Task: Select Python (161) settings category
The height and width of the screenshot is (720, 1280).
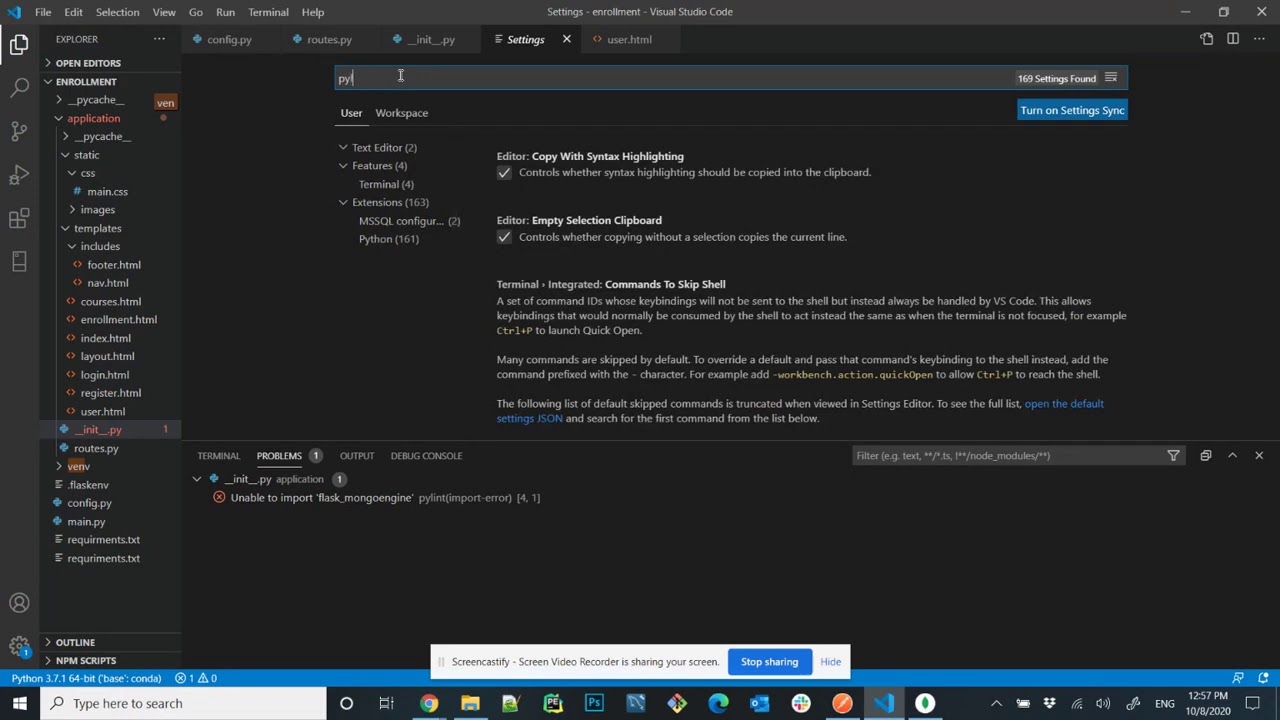Action: (388, 239)
